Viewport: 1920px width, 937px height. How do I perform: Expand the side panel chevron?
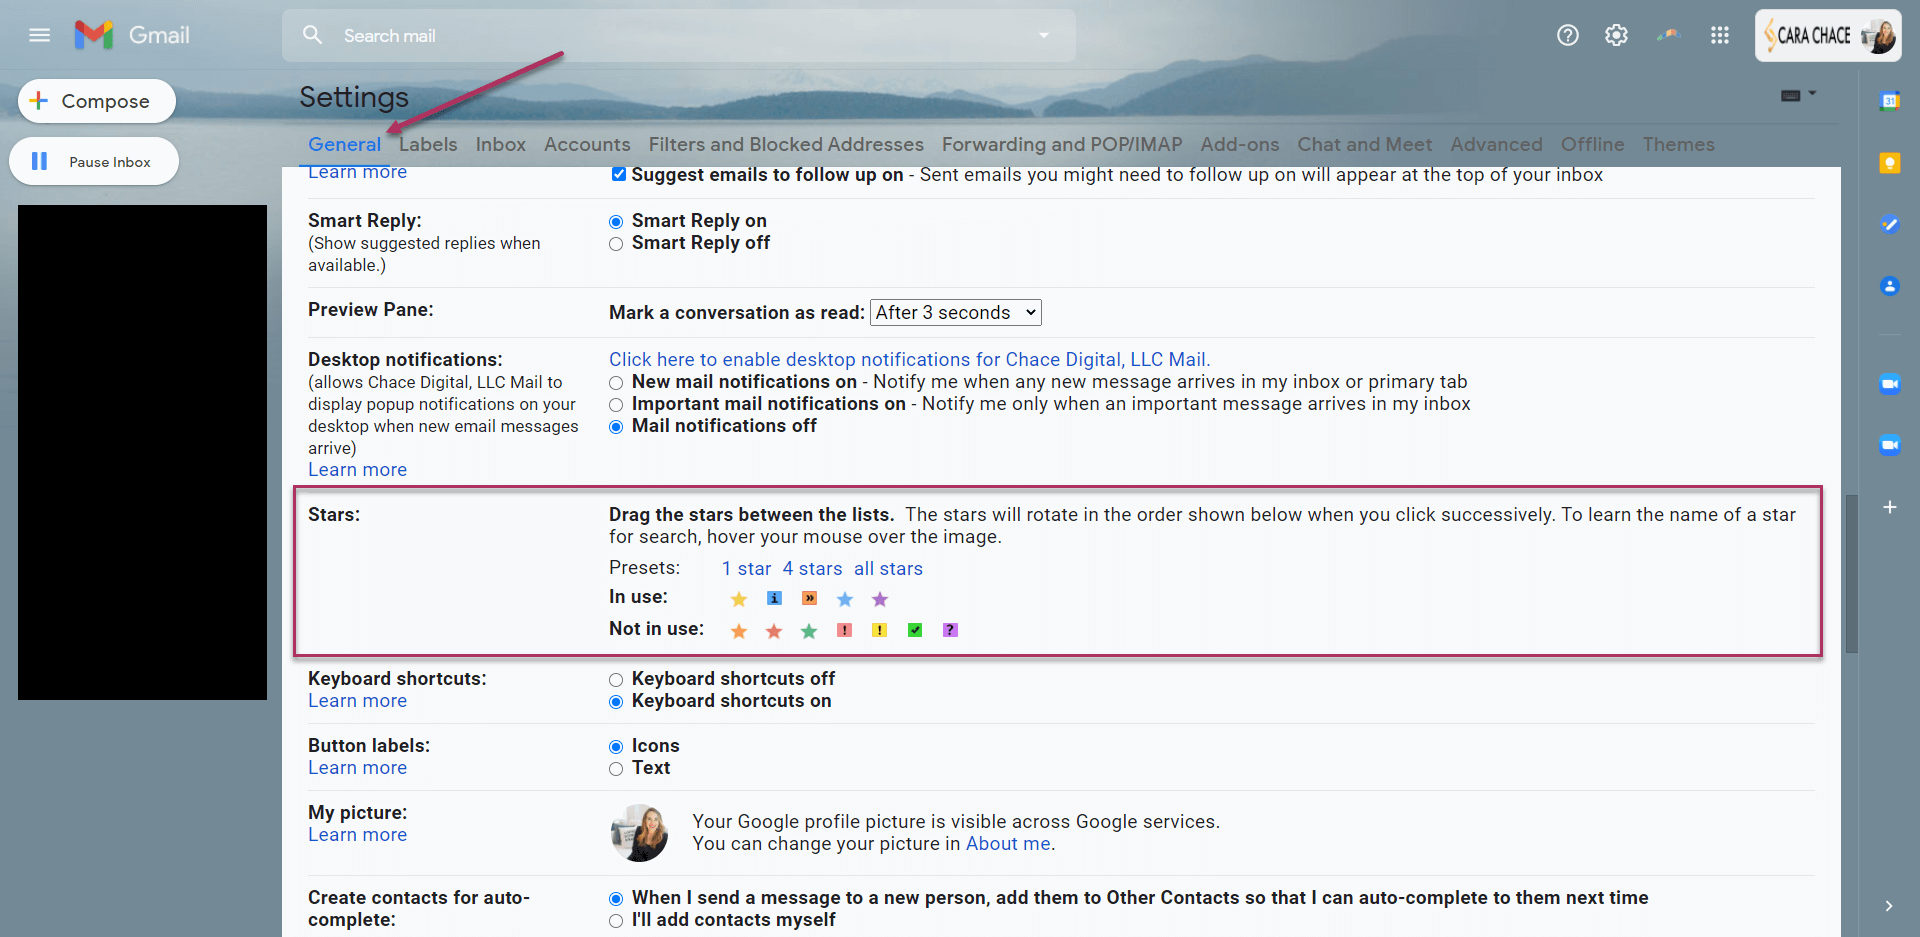click(x=1889, y=906)
